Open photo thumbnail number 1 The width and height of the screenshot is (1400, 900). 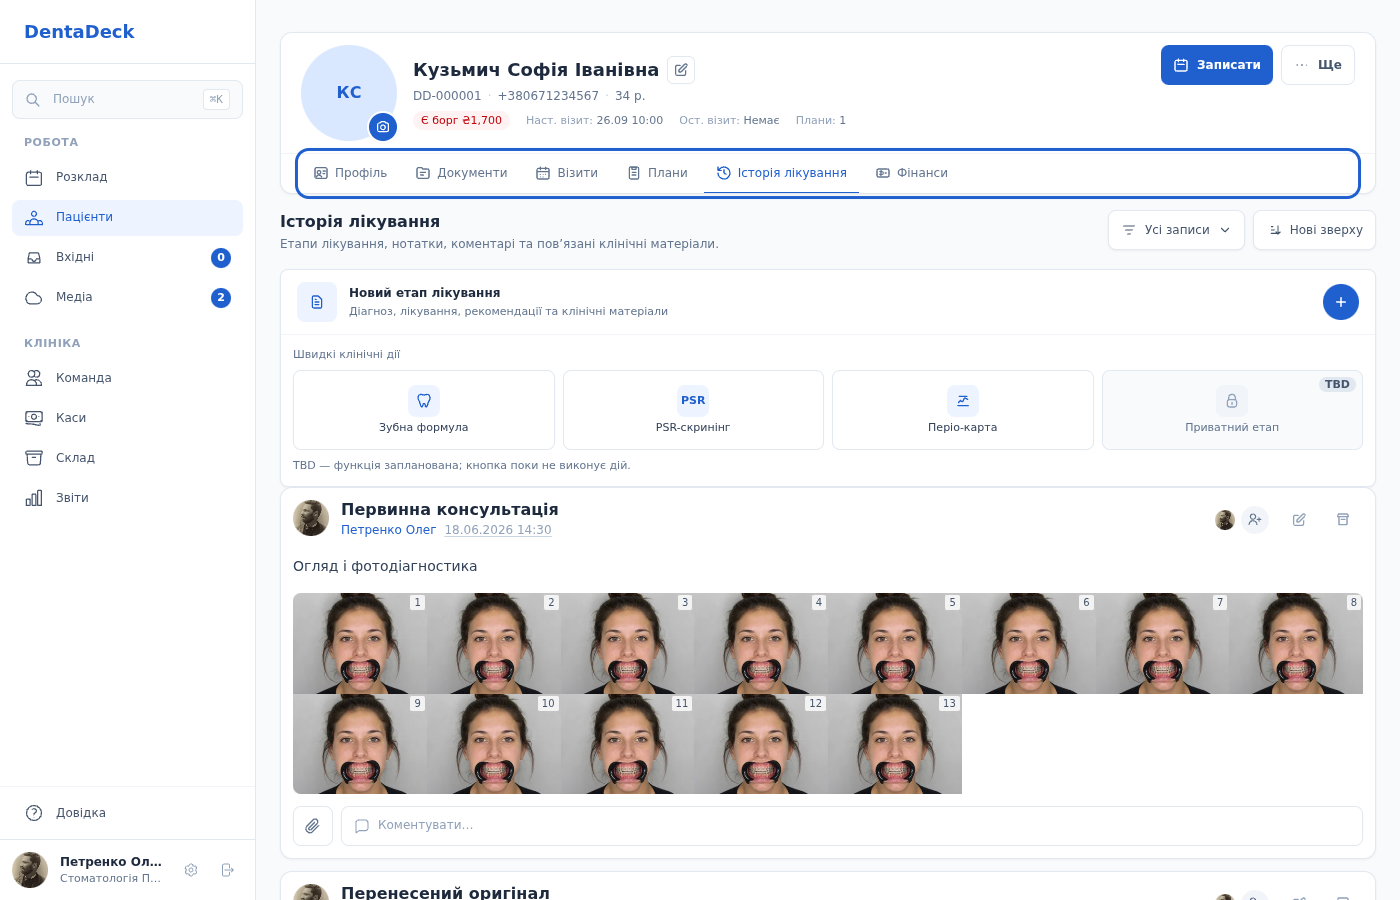[x=360, y=643]
